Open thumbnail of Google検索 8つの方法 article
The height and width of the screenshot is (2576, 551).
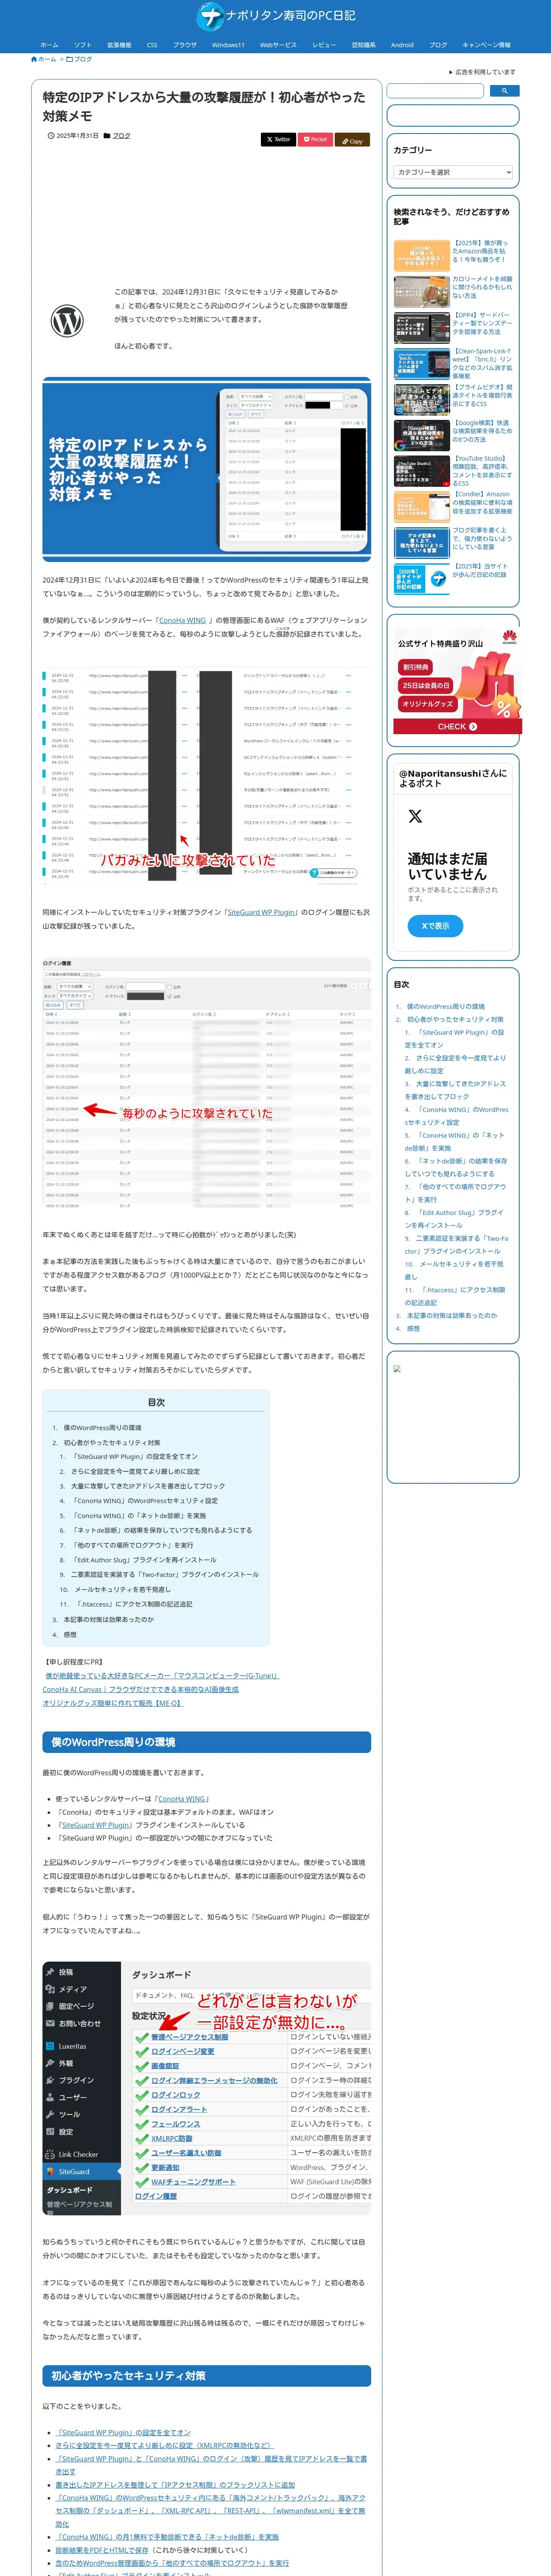point(421,435)
